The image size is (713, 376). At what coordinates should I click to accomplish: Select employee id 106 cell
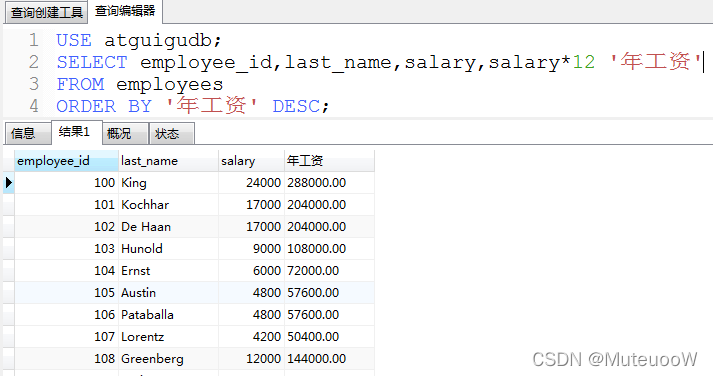[x=66, y=315]
